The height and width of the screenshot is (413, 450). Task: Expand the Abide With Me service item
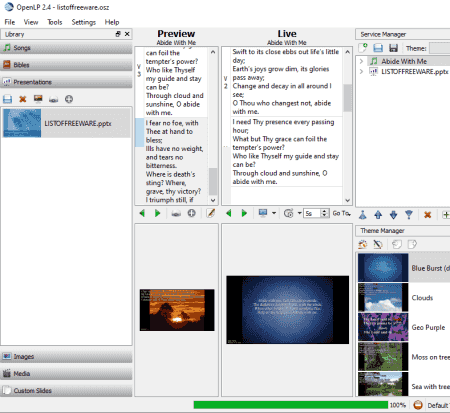pos(361,61)
